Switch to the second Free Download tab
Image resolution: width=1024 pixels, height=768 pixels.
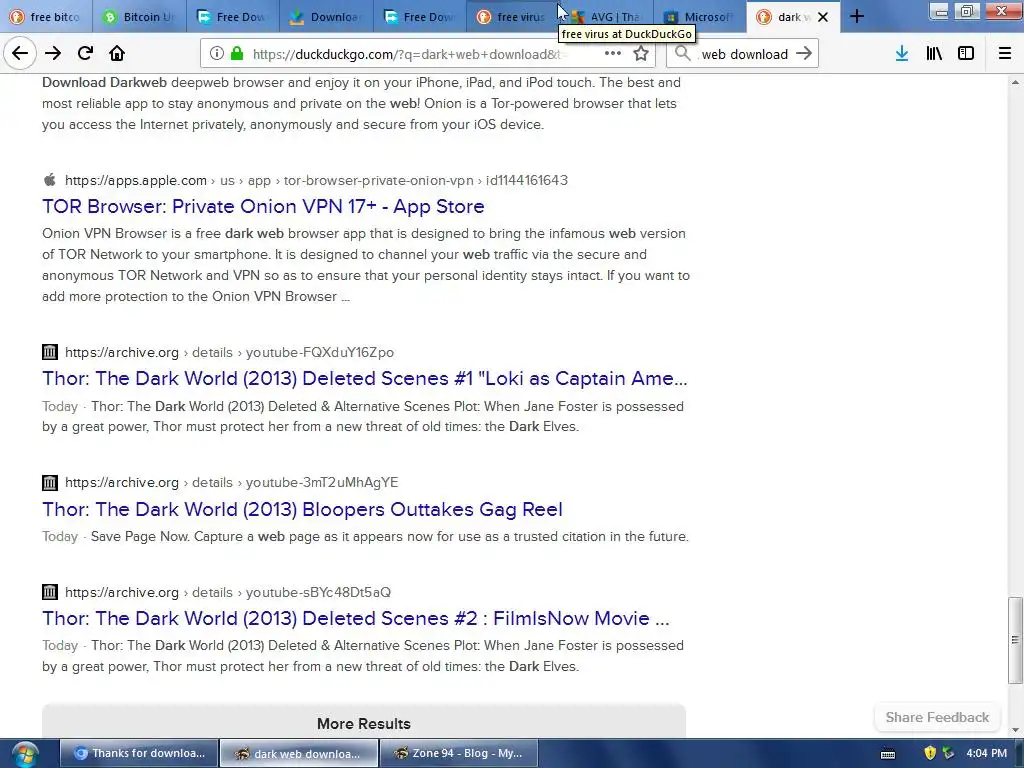click(x=420, y=17)
